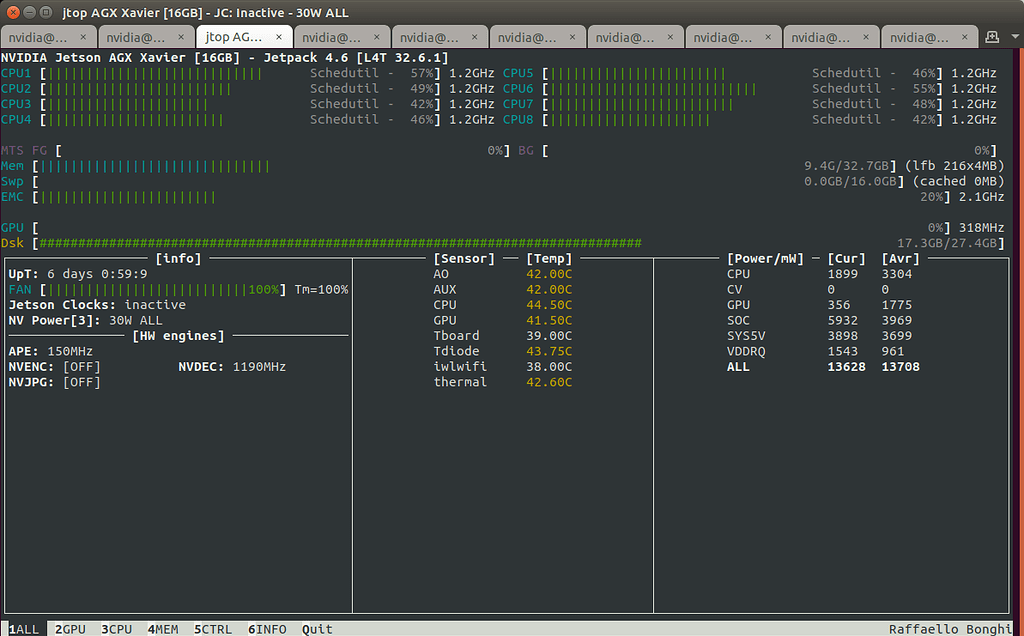The image size is (1024, 636).
Task: Click Quit in the bottom bar
Action: pyautogui.click(x=317, y=629)
